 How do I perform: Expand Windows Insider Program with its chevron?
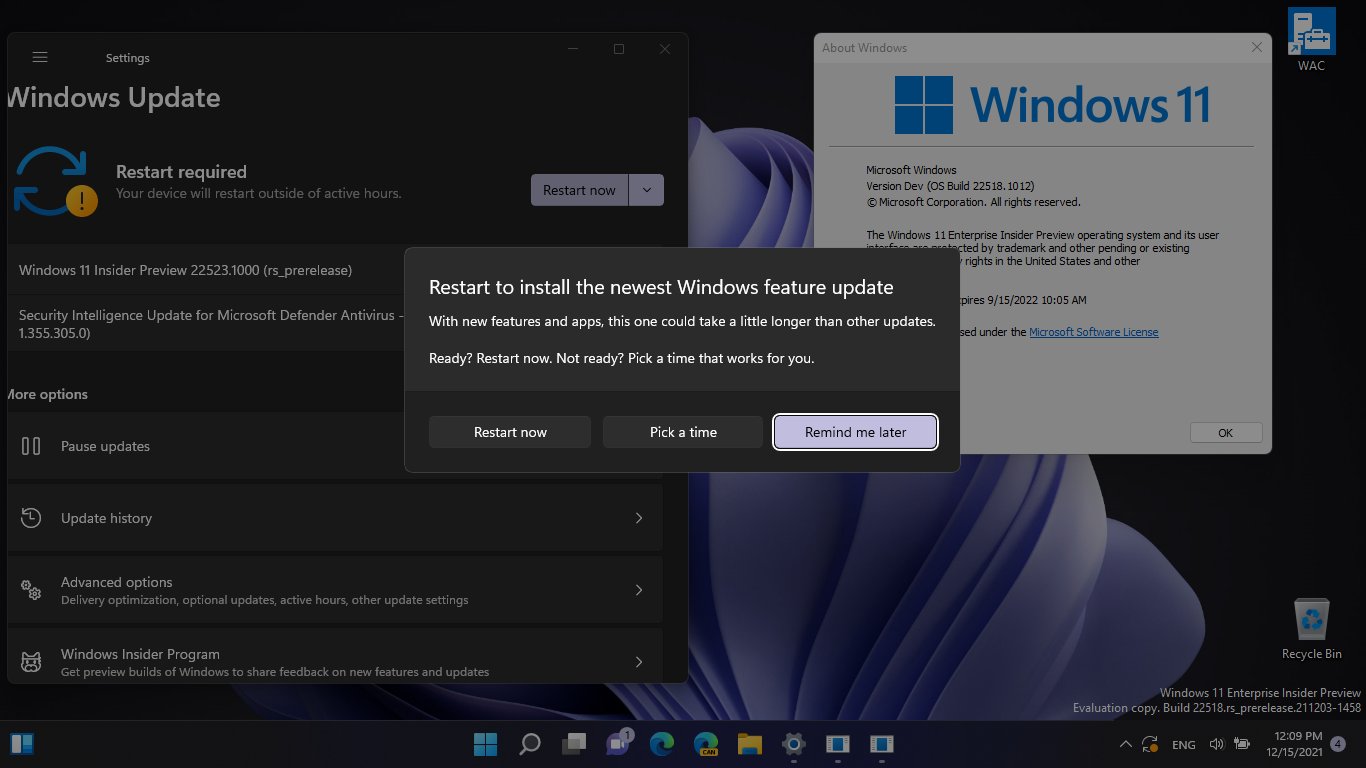pyautogui.click(x=639, y=662)
